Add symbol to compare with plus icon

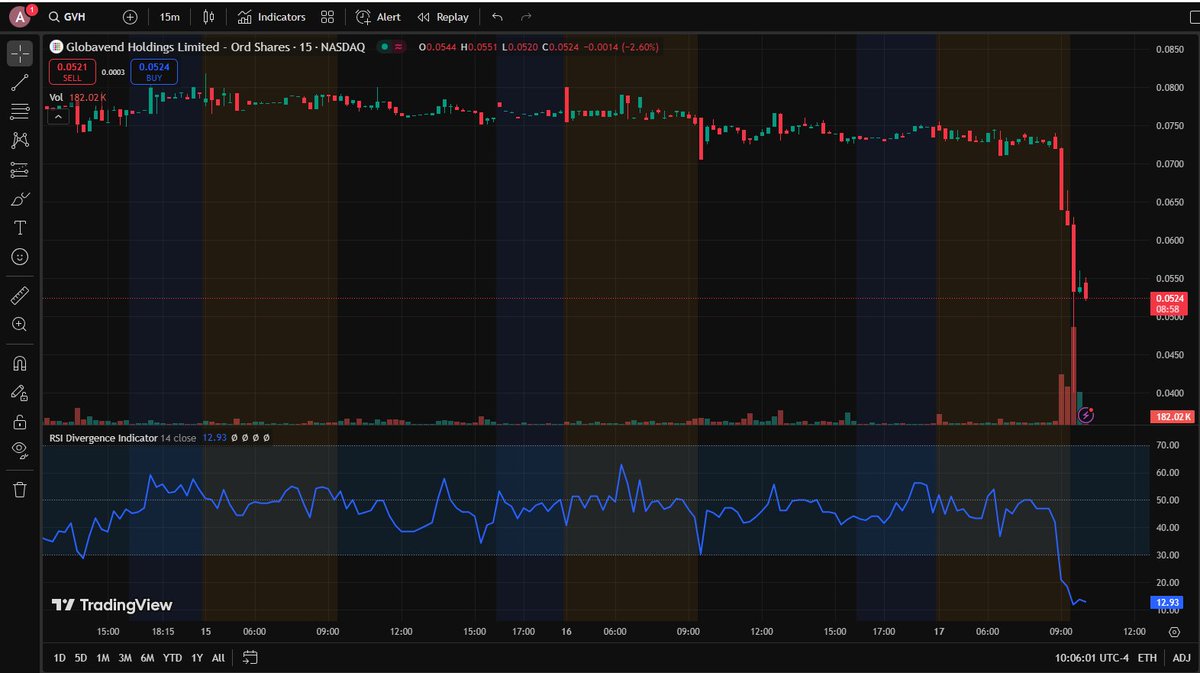pos(130,17)
